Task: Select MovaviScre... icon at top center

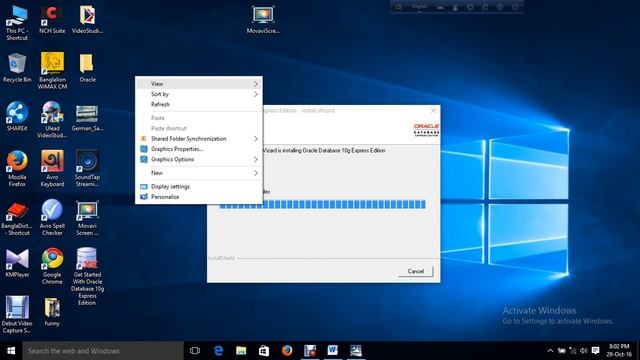Action: click(x=263, y=20)
